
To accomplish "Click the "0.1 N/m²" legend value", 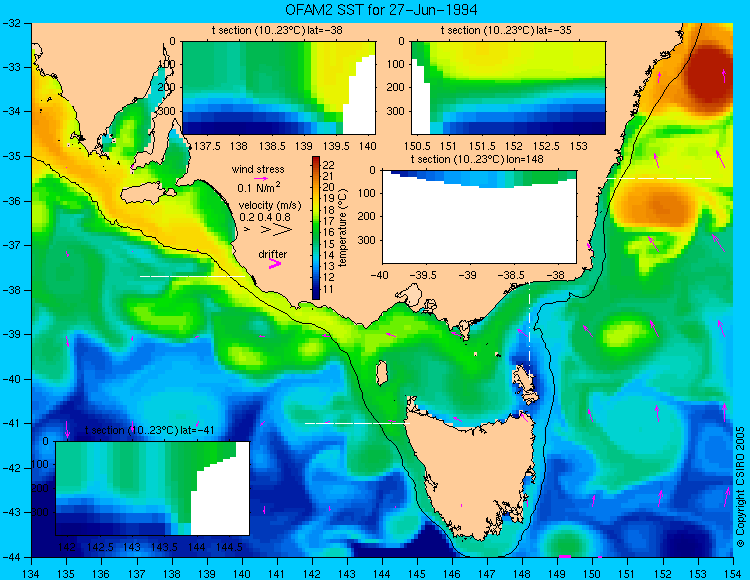I will click(259, 187).
